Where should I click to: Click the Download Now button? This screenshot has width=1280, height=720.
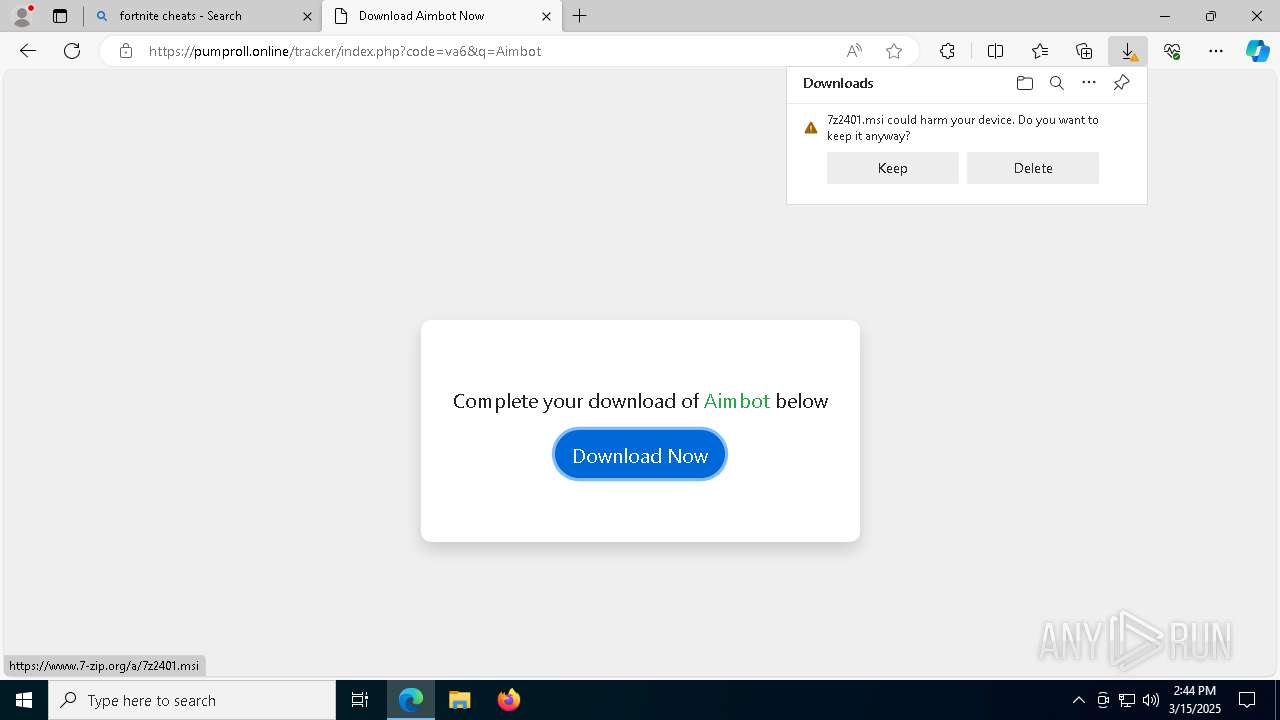[x=640, y=455]
